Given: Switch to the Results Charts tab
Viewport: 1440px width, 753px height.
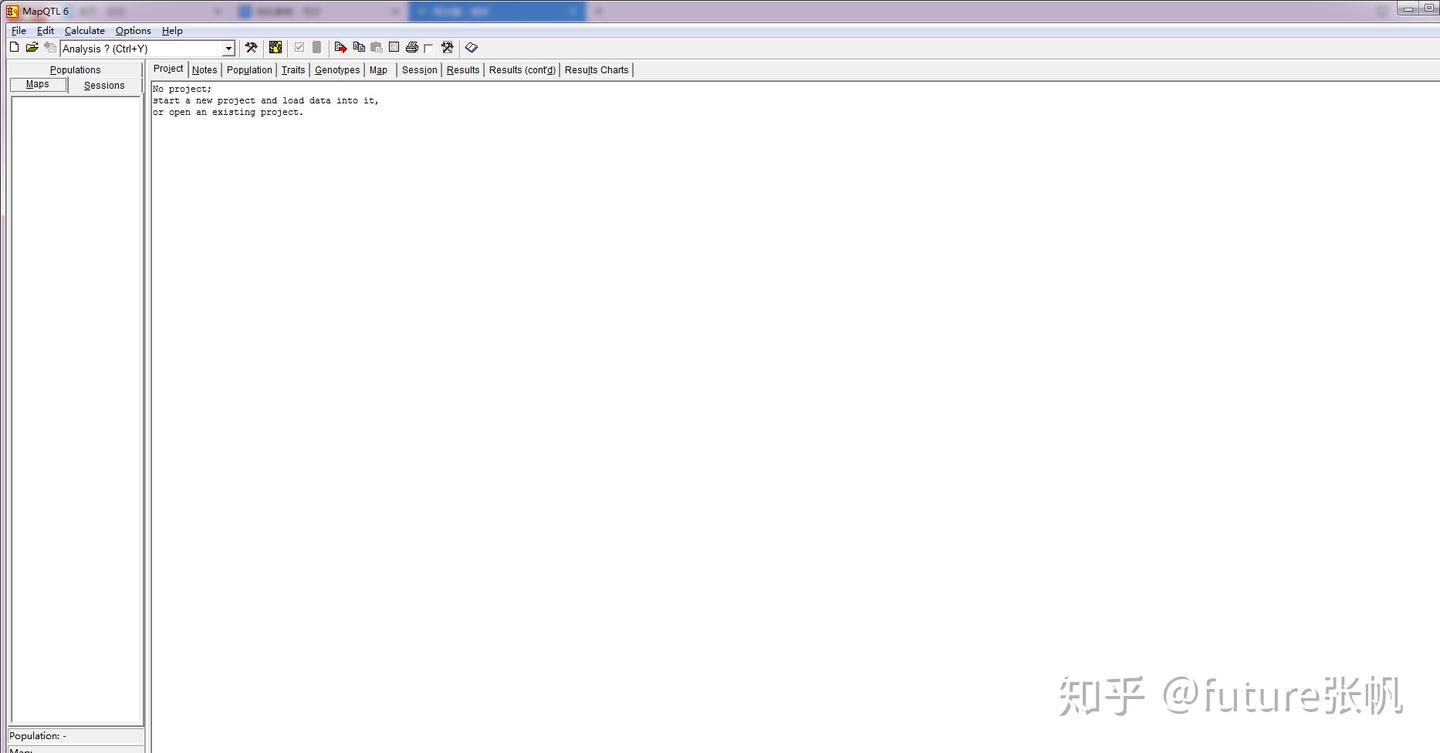Looking at the screenshot, I should click(597, 70).
